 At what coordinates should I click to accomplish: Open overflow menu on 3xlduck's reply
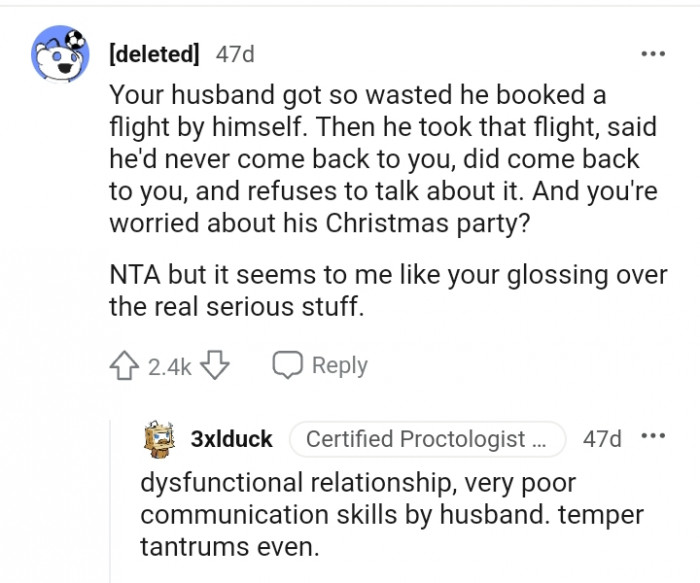click(653, 438)
